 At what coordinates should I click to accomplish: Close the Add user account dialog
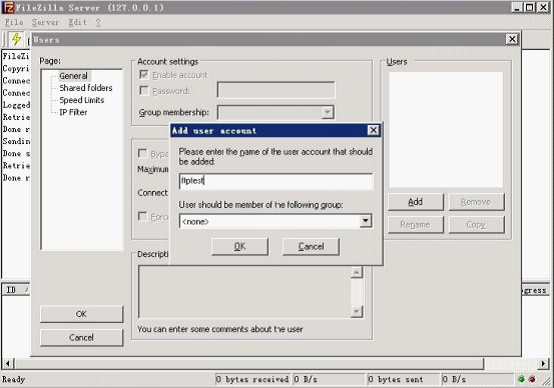373,130
